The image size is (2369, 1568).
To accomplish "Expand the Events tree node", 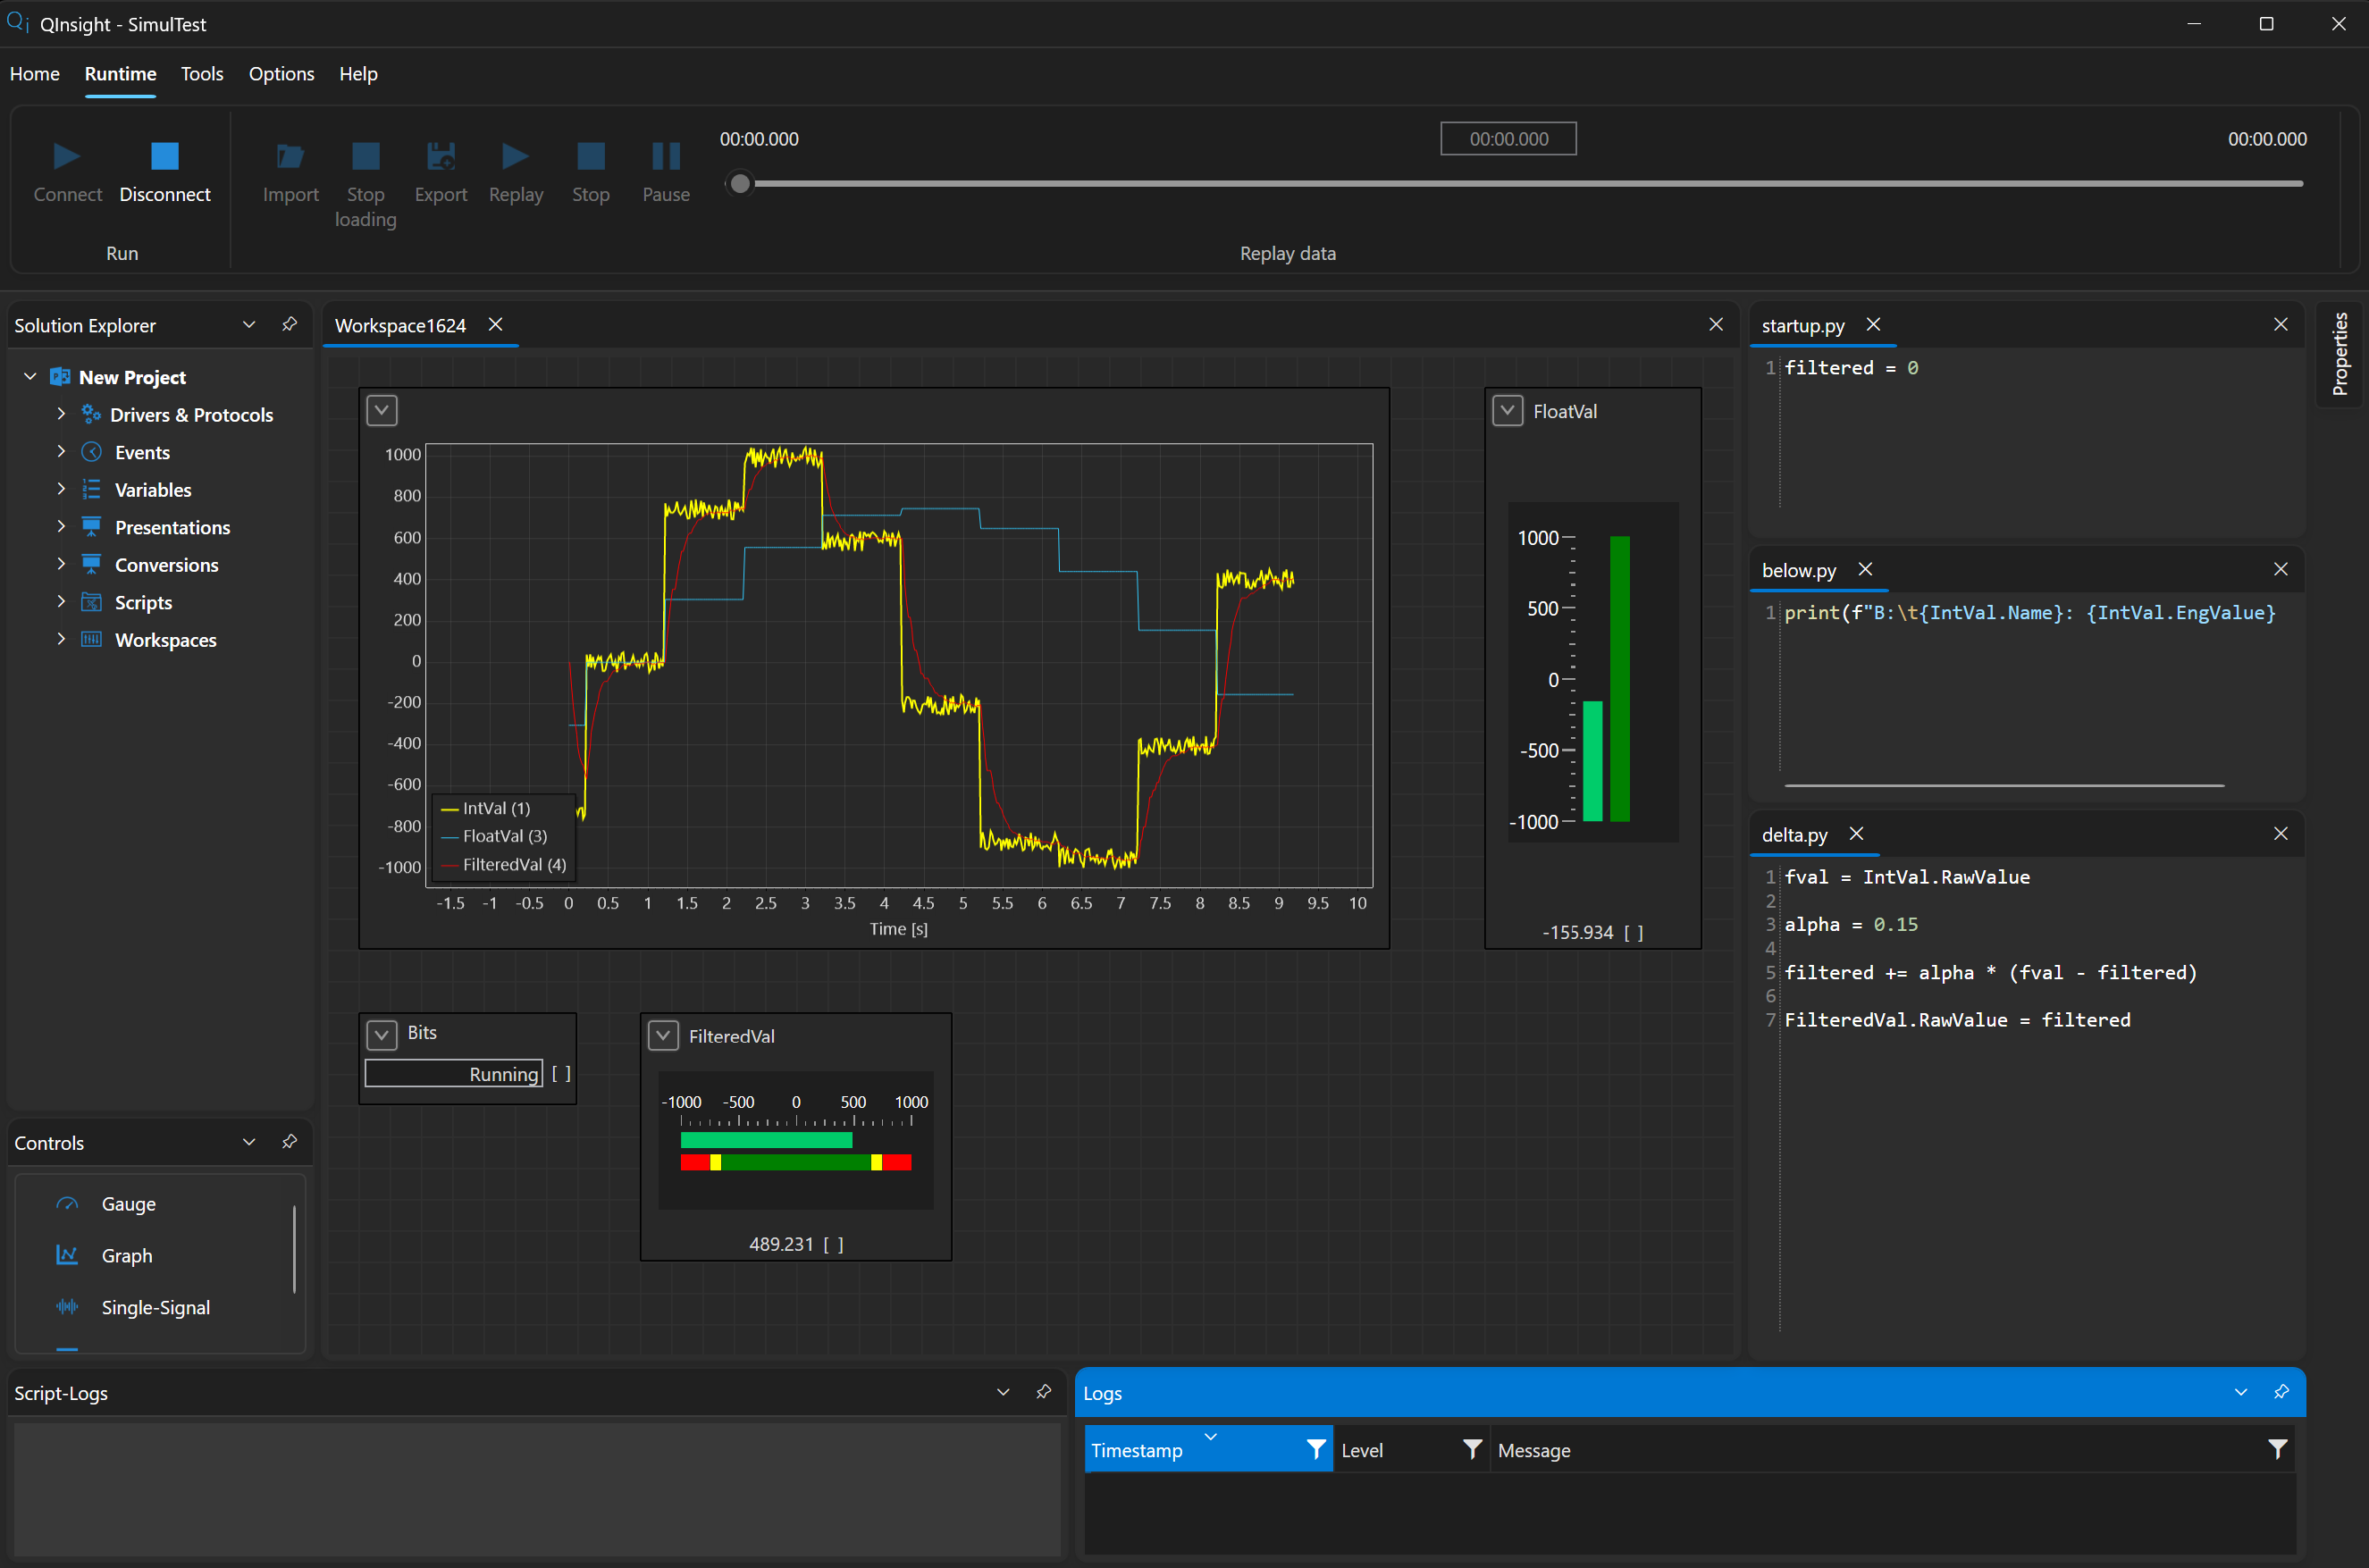I will [61, 452].
